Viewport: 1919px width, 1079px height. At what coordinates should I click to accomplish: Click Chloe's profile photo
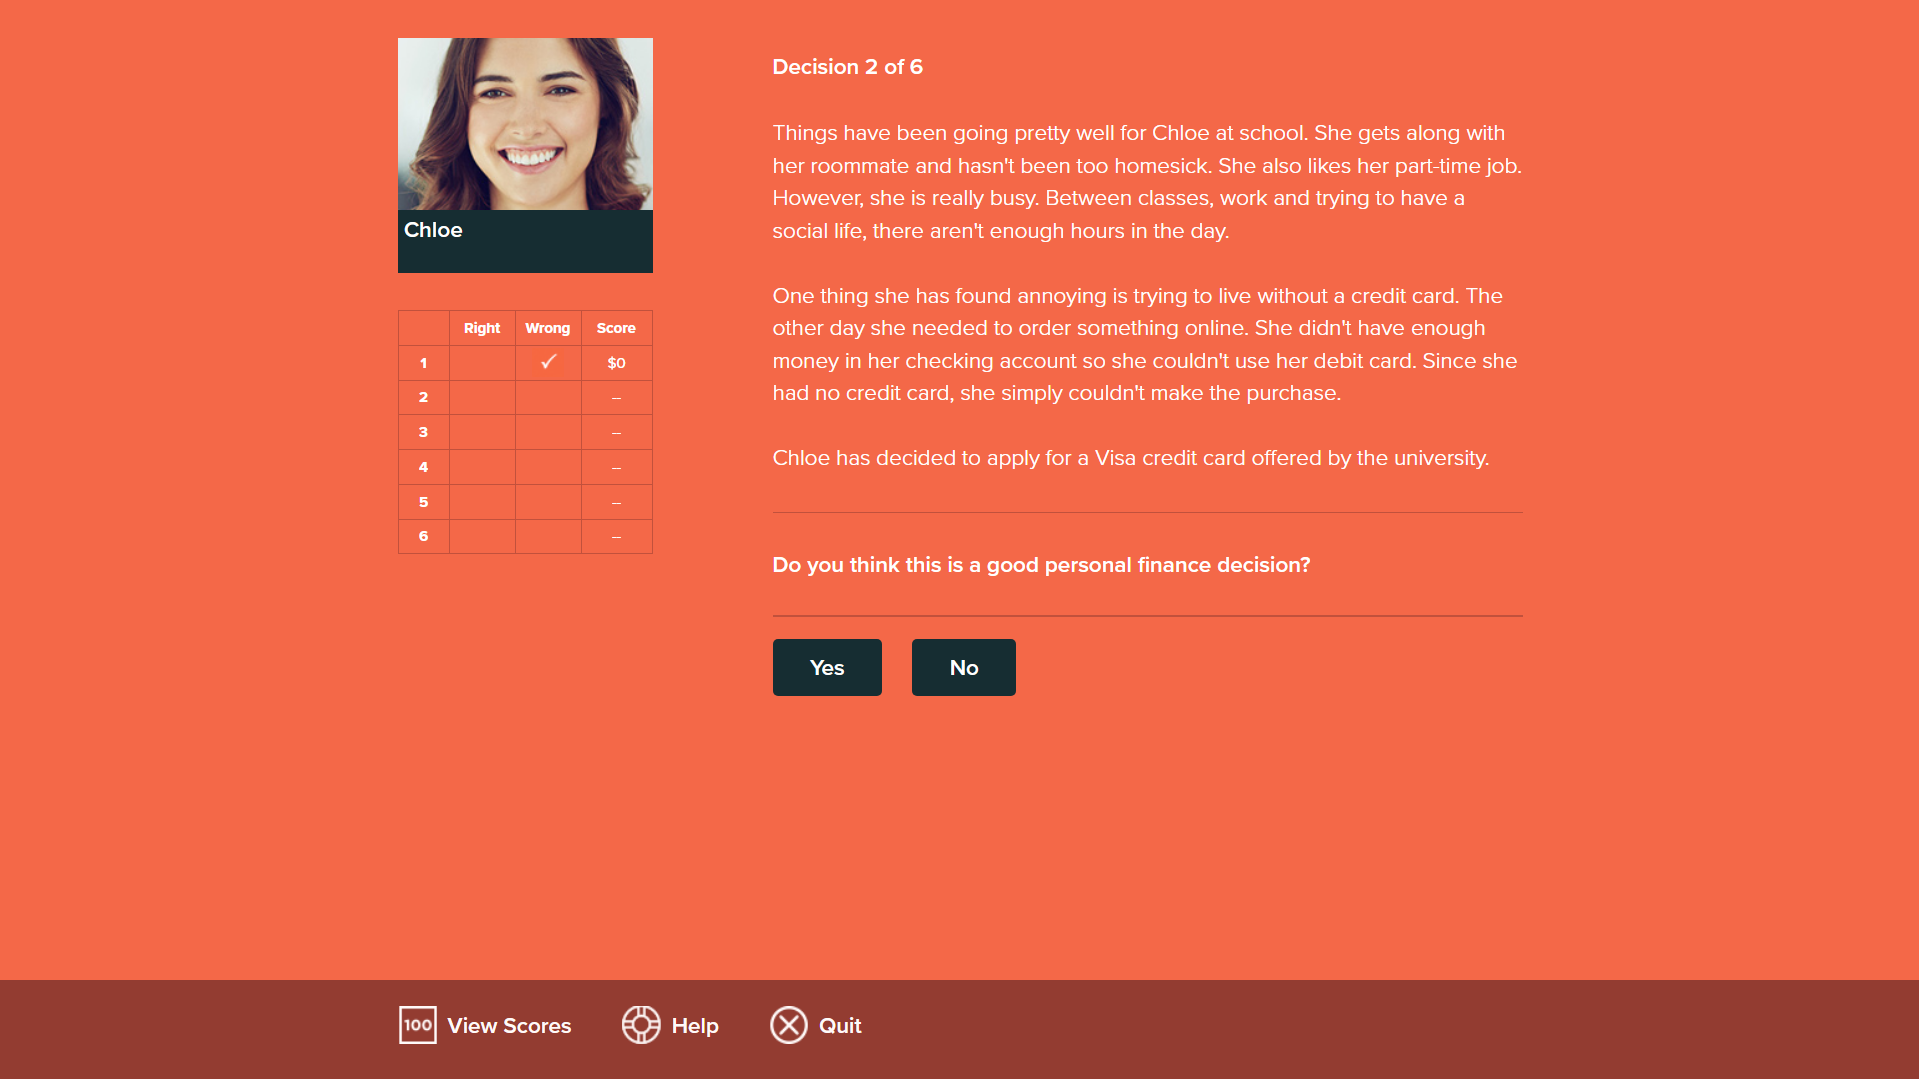tap(525, 124)
